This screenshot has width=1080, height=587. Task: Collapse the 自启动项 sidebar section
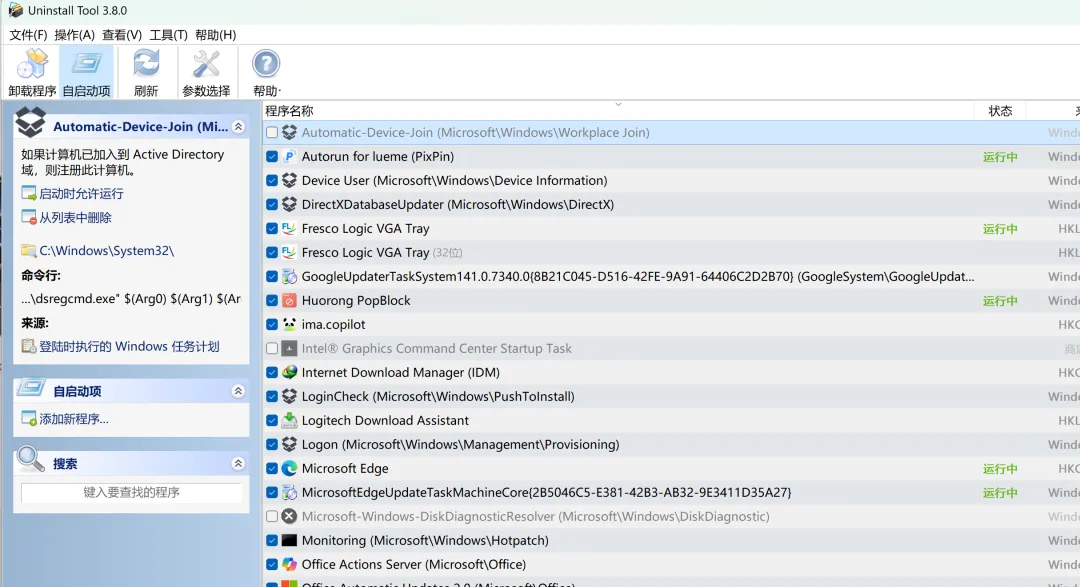238,391
